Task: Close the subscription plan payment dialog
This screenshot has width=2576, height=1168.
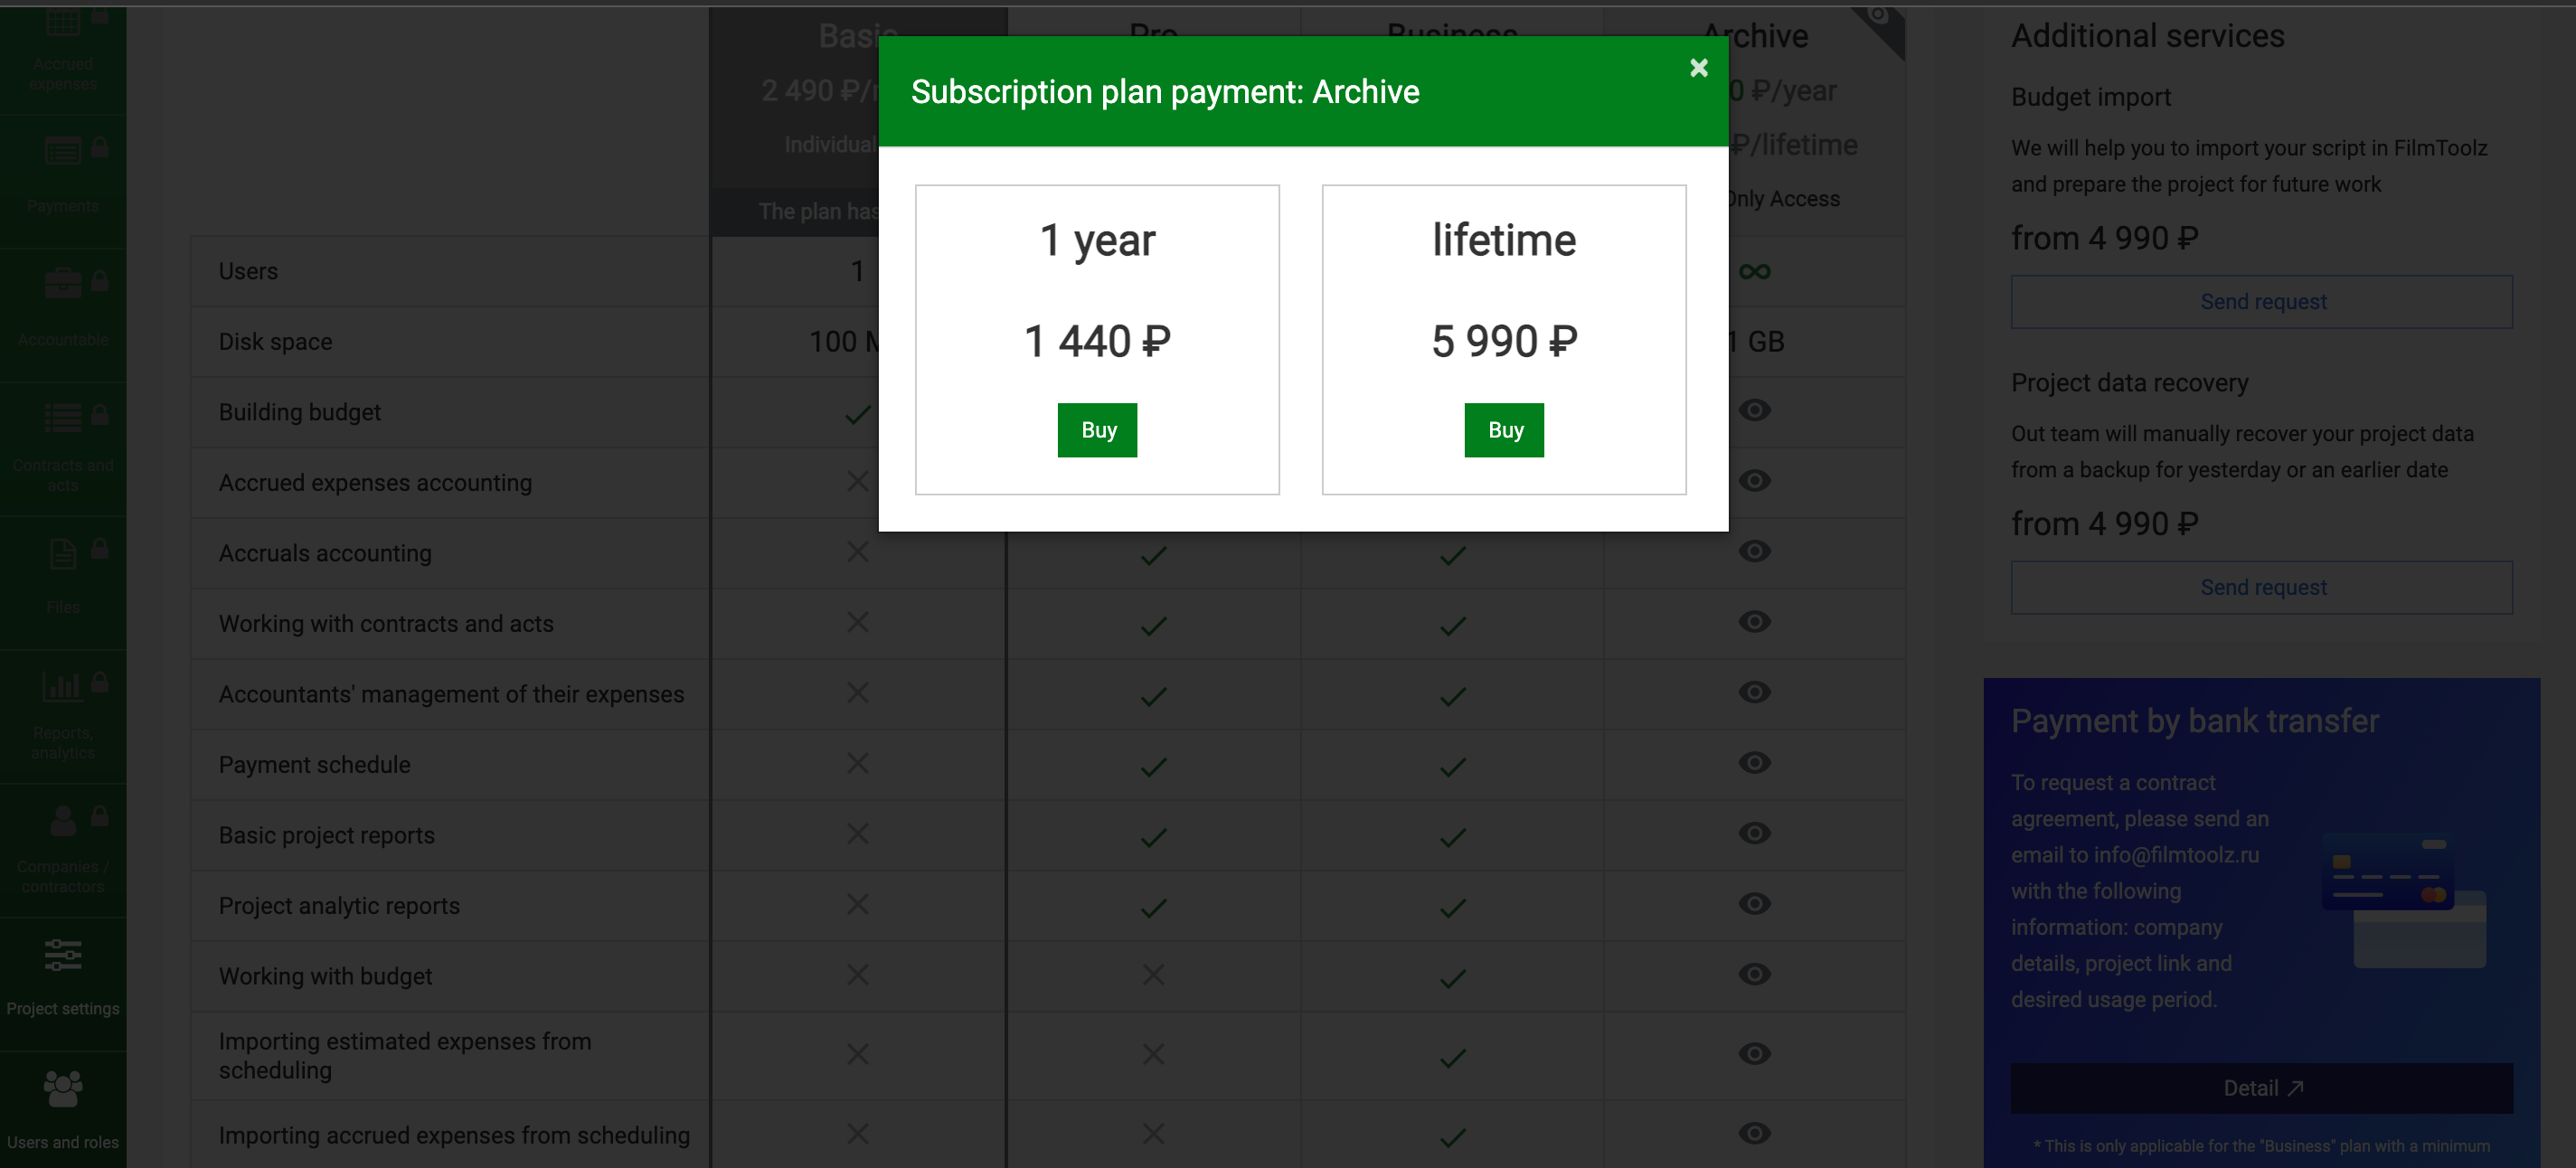Action: pyautogui.click(x=1698, y=68)
